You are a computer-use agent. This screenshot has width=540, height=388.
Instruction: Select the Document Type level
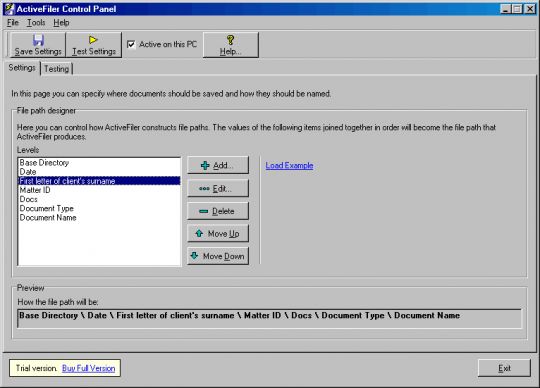click(99, 208)
